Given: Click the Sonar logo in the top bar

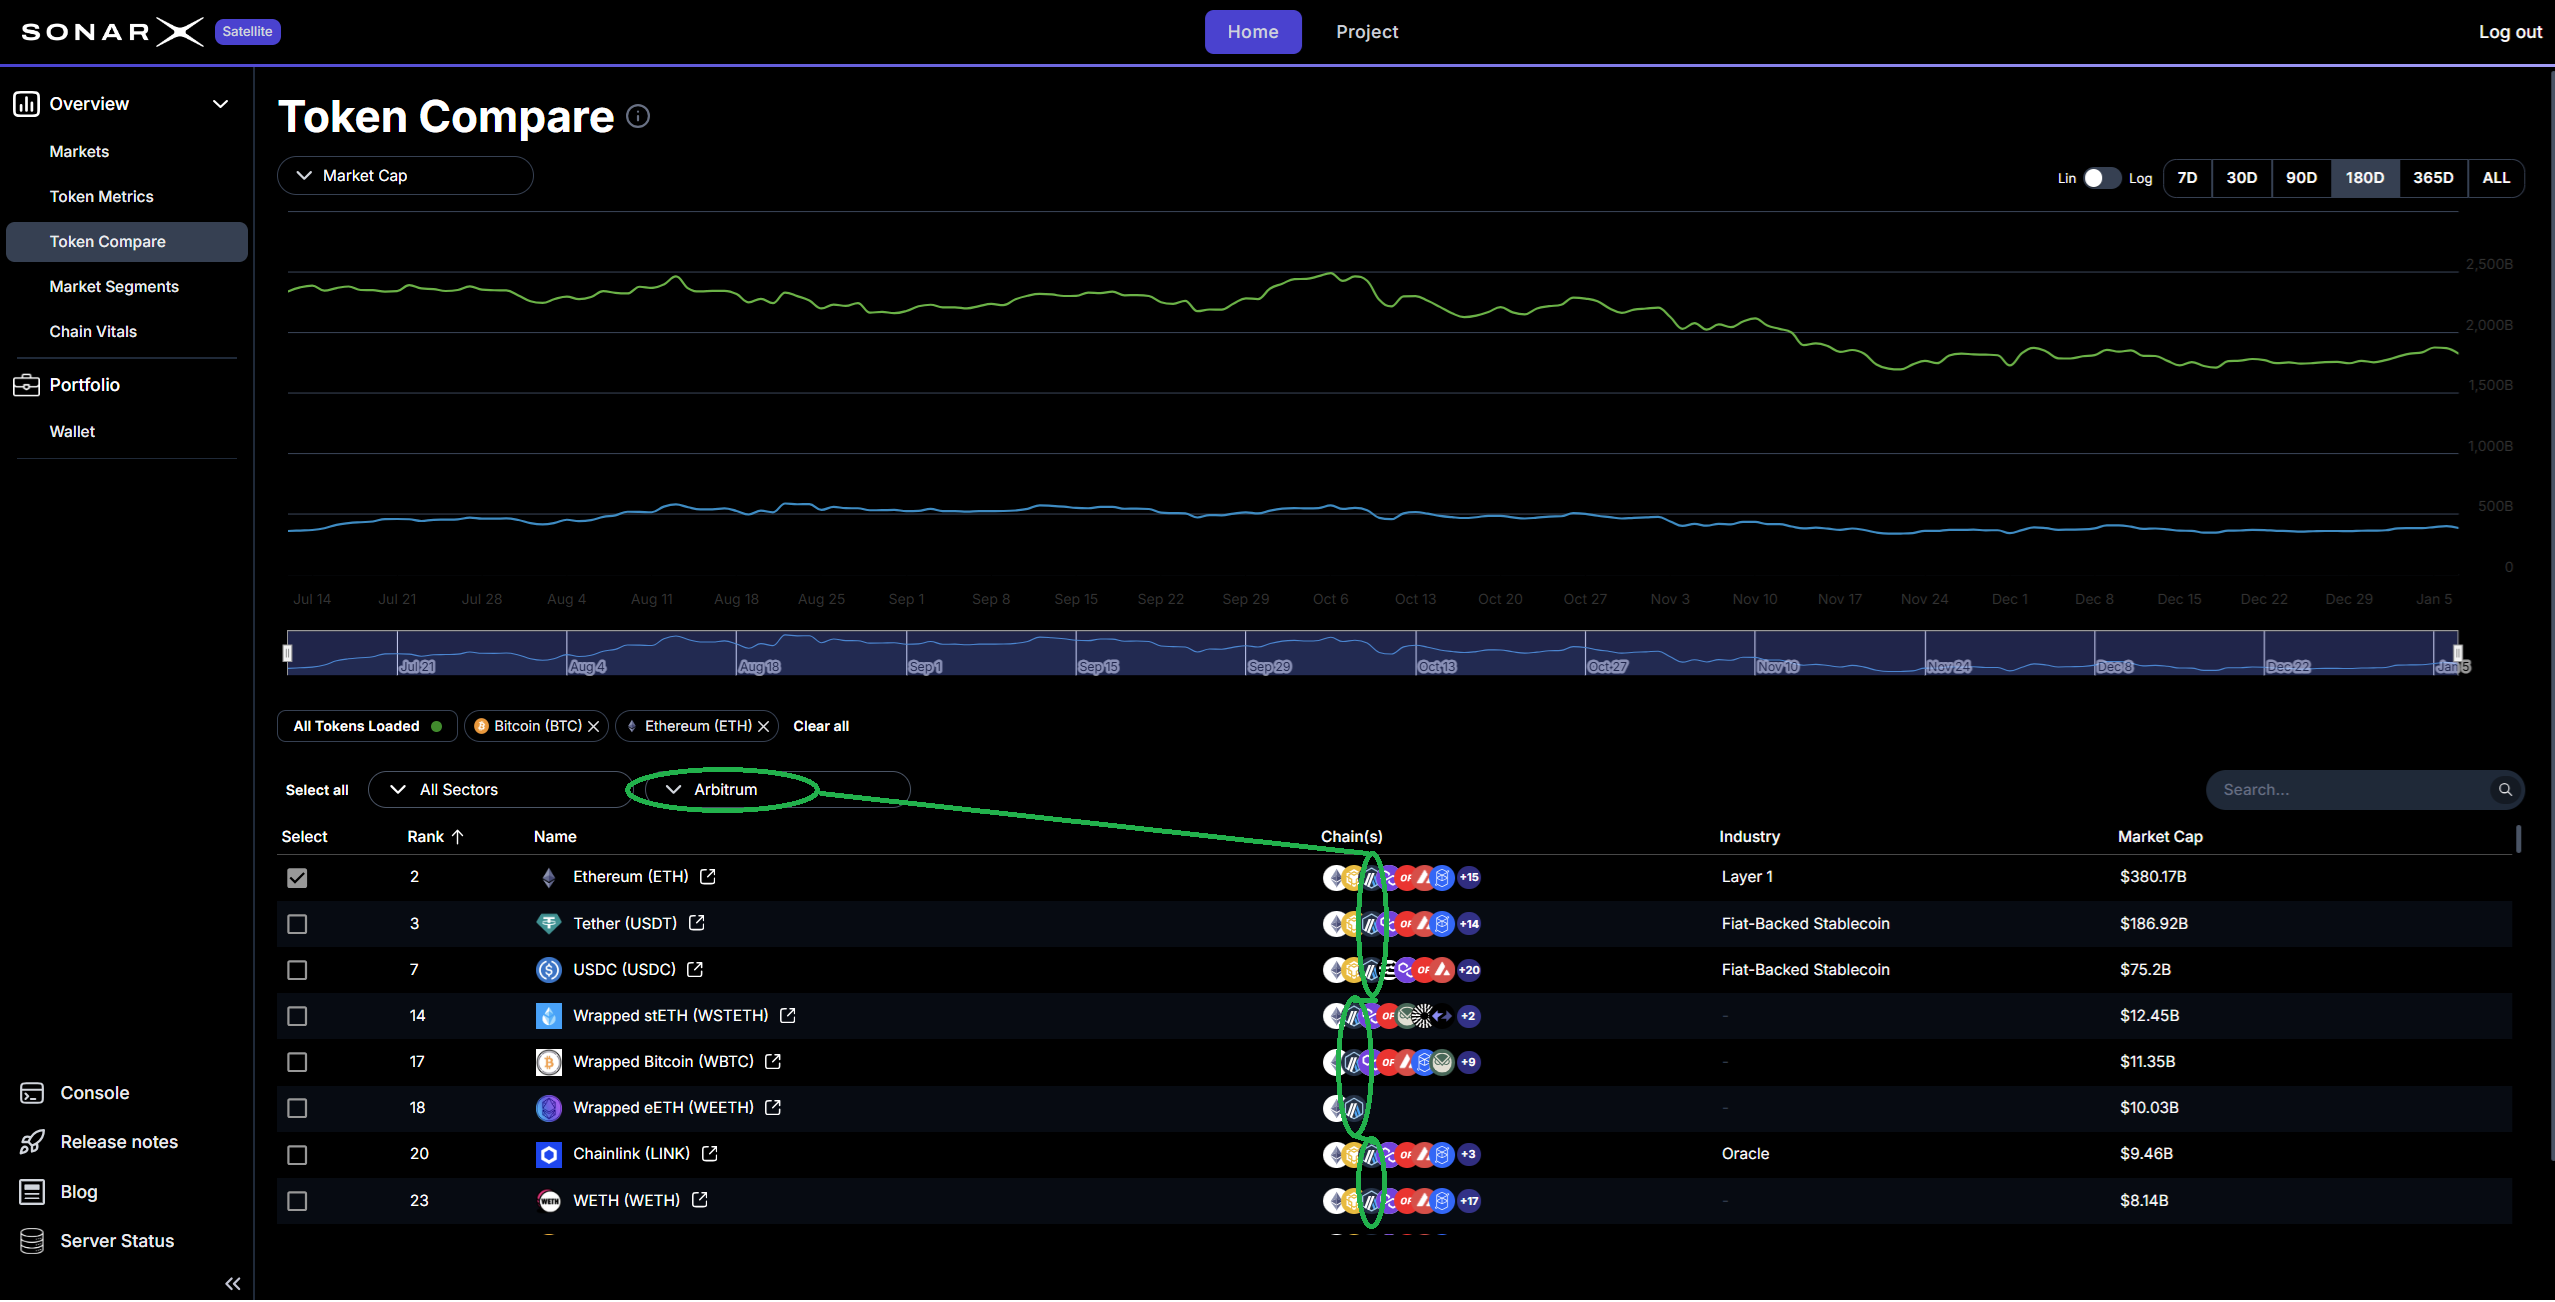Looking at the screenshot, I should [x=110, y=31].
